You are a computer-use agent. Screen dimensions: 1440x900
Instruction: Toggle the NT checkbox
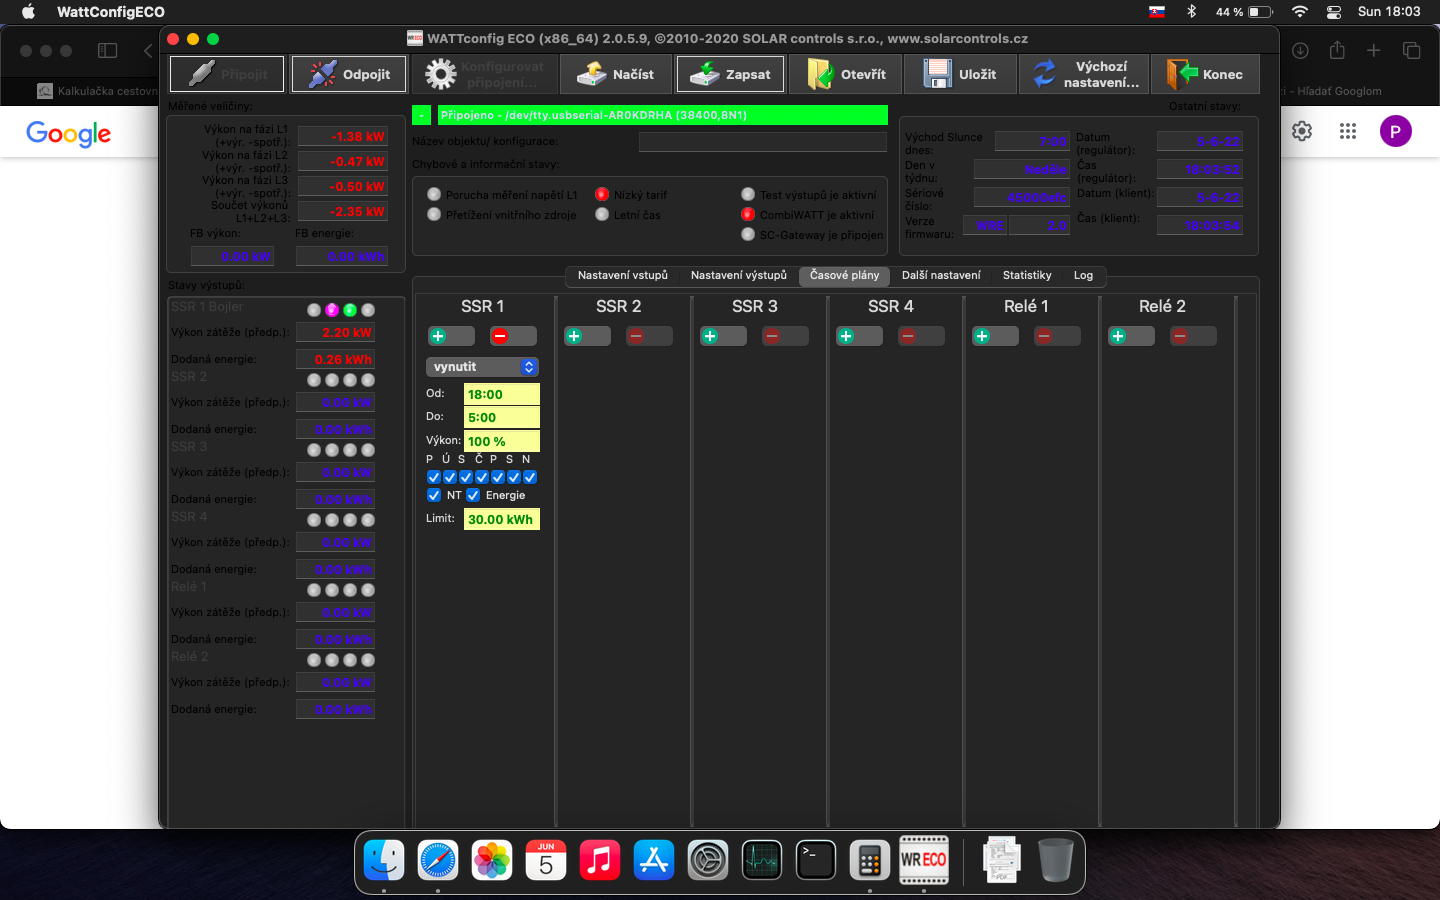pos(434,495)
